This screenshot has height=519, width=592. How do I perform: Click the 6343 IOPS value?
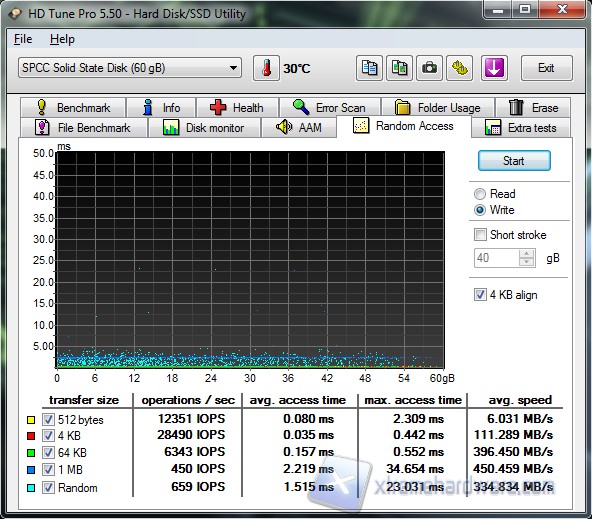click(x=195, y=452)
